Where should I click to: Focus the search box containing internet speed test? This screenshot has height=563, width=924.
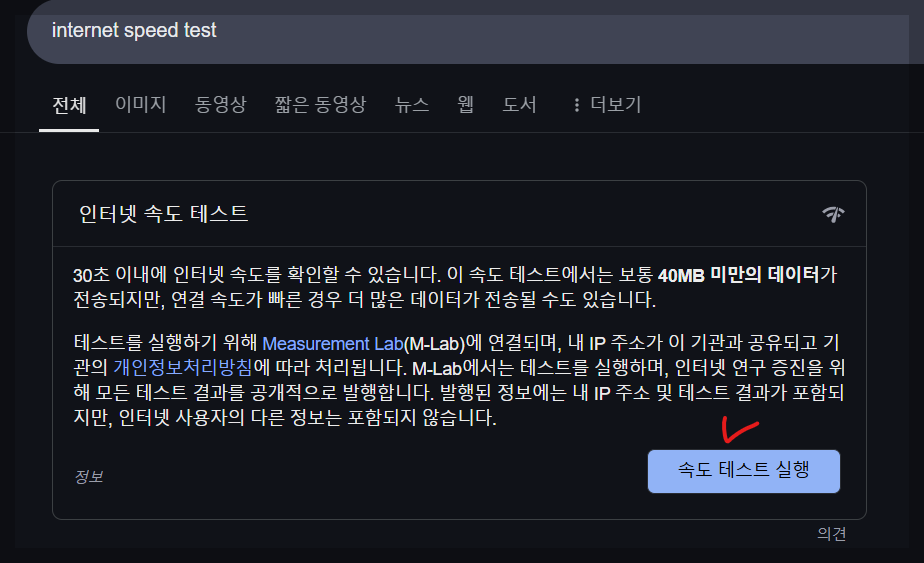tap(468, 32)
